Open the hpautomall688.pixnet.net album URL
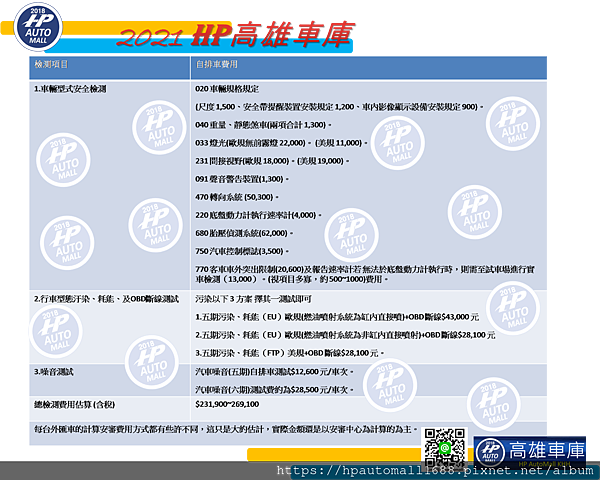600x480 pixels. coord(435,470)
